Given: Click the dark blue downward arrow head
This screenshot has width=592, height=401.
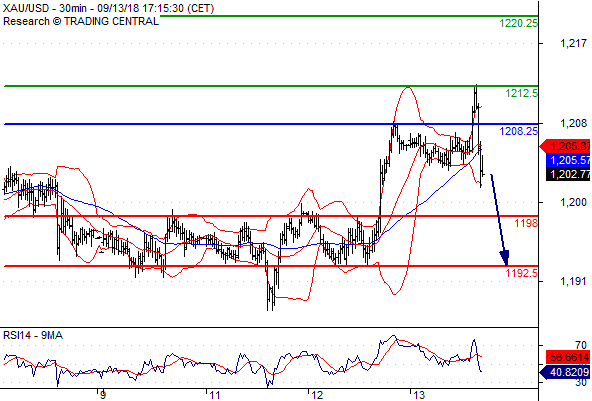Looking at the screenshot, I should [505, 258].
